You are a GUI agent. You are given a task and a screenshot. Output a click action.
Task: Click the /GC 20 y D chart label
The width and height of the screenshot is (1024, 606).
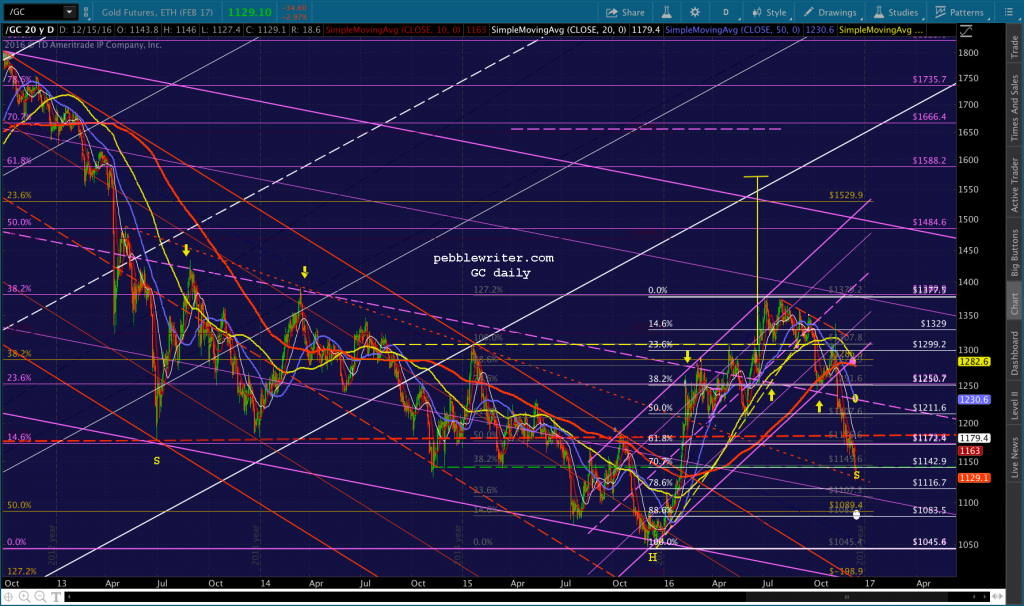pos(30,30)
